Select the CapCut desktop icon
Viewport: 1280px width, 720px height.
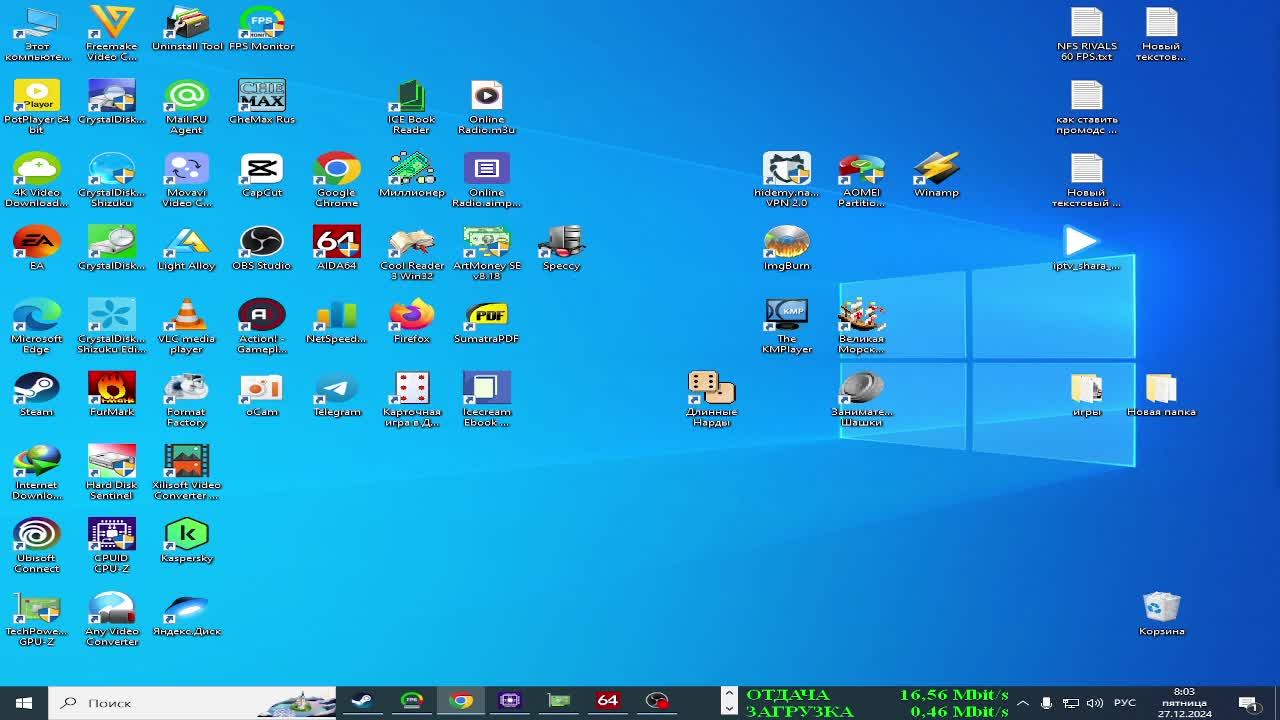point(262,175)
